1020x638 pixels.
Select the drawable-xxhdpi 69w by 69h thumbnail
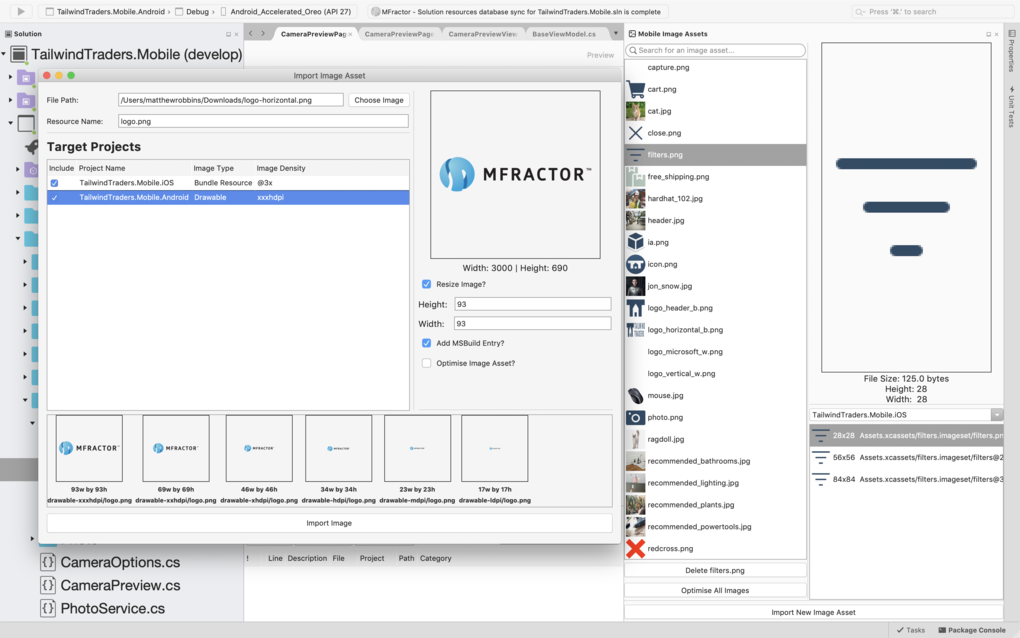[176, 448]
